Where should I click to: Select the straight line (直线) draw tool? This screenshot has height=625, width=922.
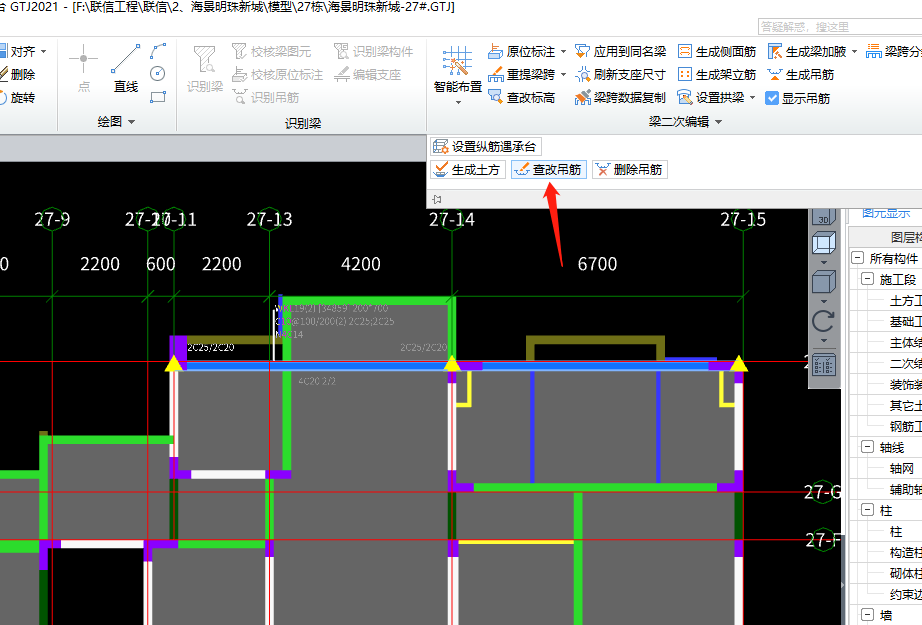point(126,68)
